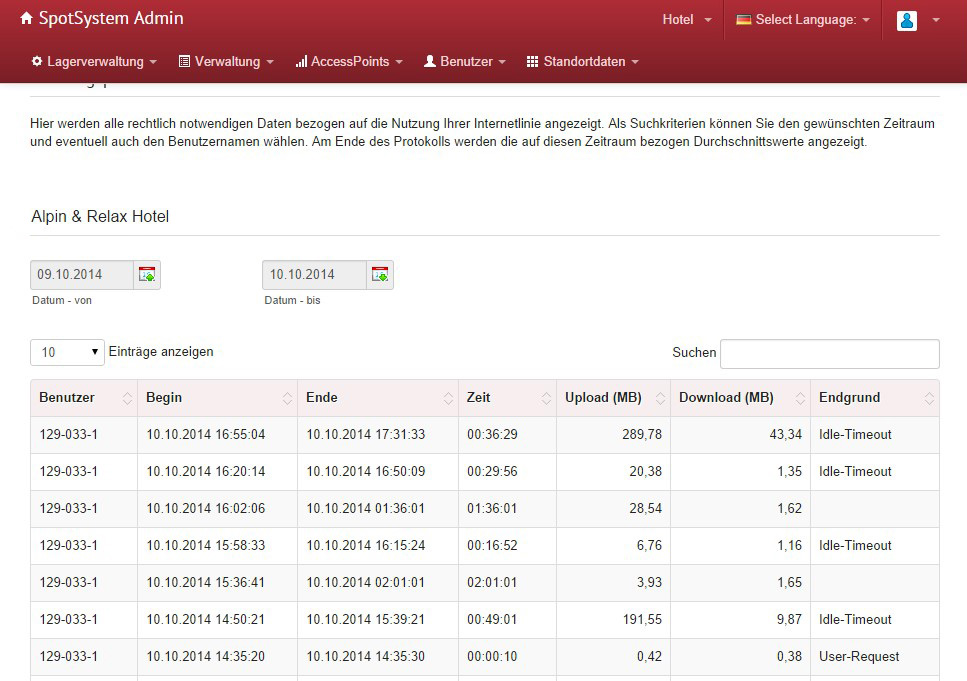
Task: Open the Lagerverwaltung menu
Action: (x=94, y=61)
